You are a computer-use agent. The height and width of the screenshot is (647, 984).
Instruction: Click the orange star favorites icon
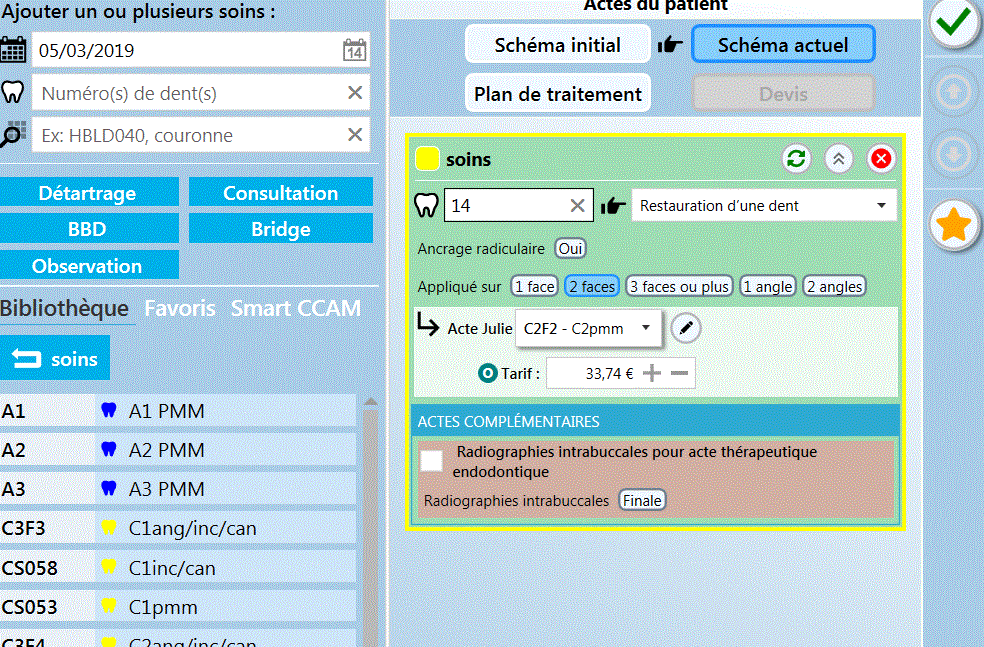(954, 227)
